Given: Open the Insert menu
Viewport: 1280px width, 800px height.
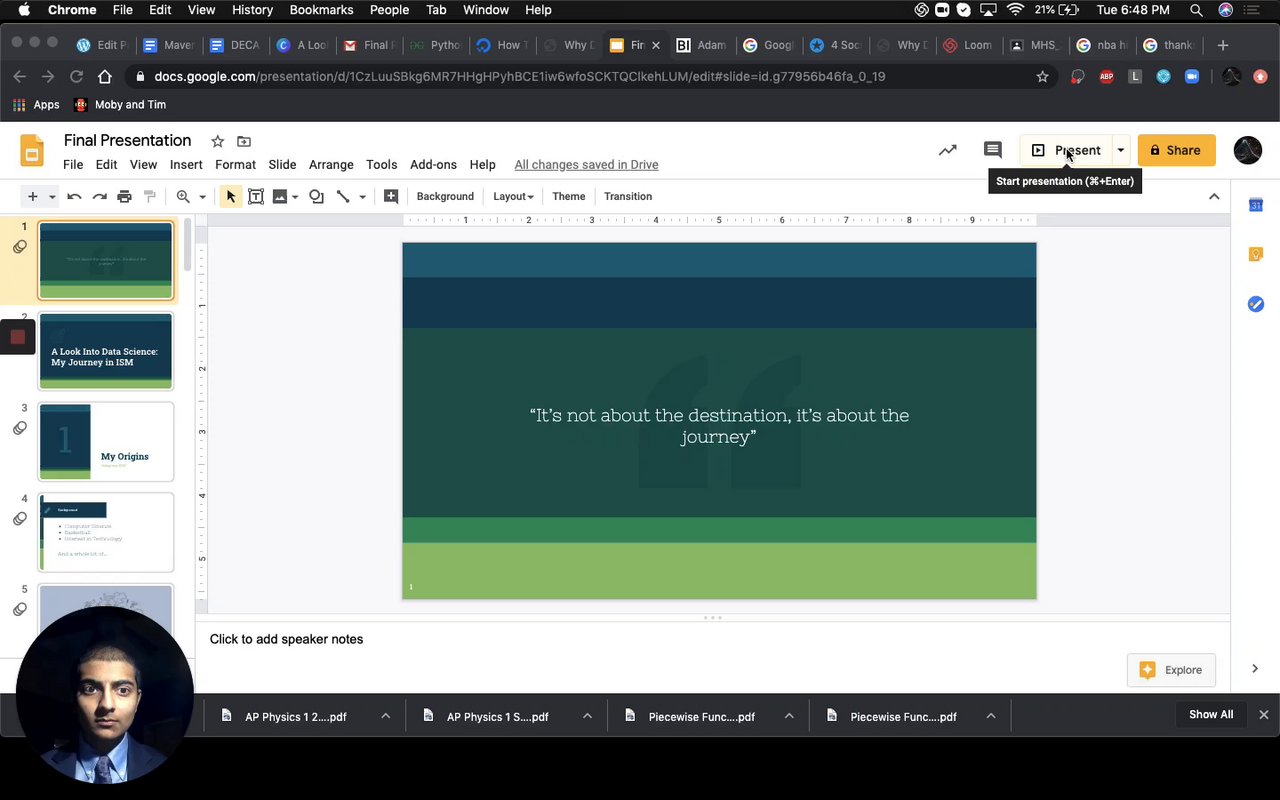Looking at the screenshot, I should [186, 165].
